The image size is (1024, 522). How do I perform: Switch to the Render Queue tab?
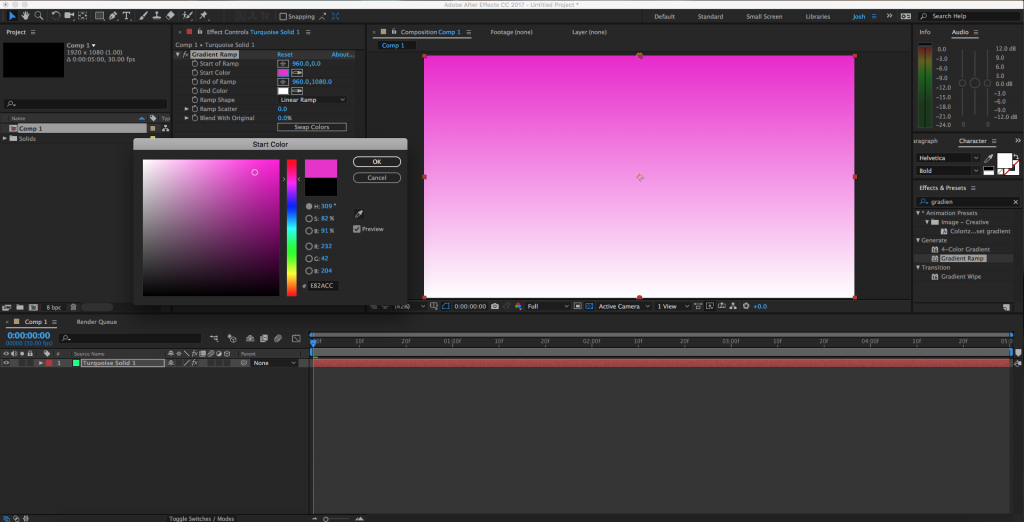(97, 322)
